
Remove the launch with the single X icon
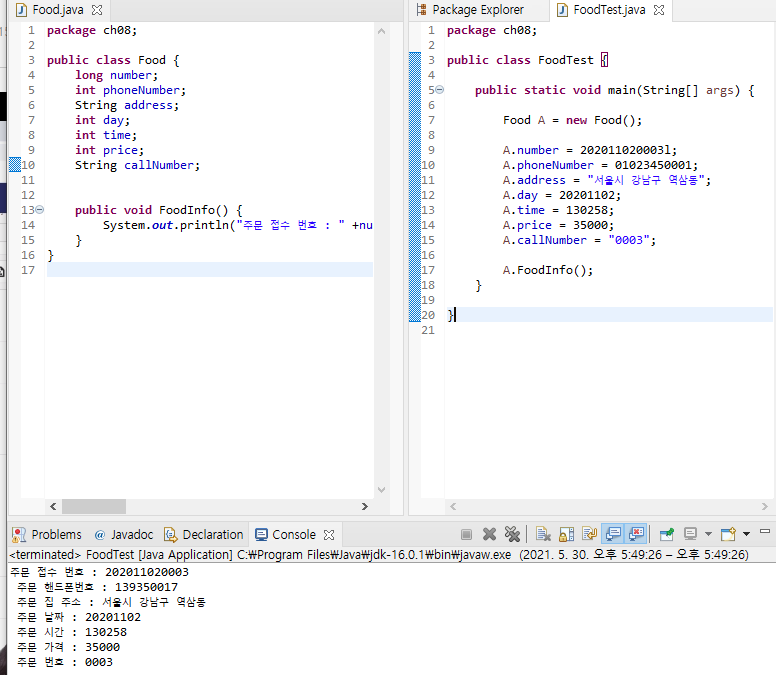489,534
